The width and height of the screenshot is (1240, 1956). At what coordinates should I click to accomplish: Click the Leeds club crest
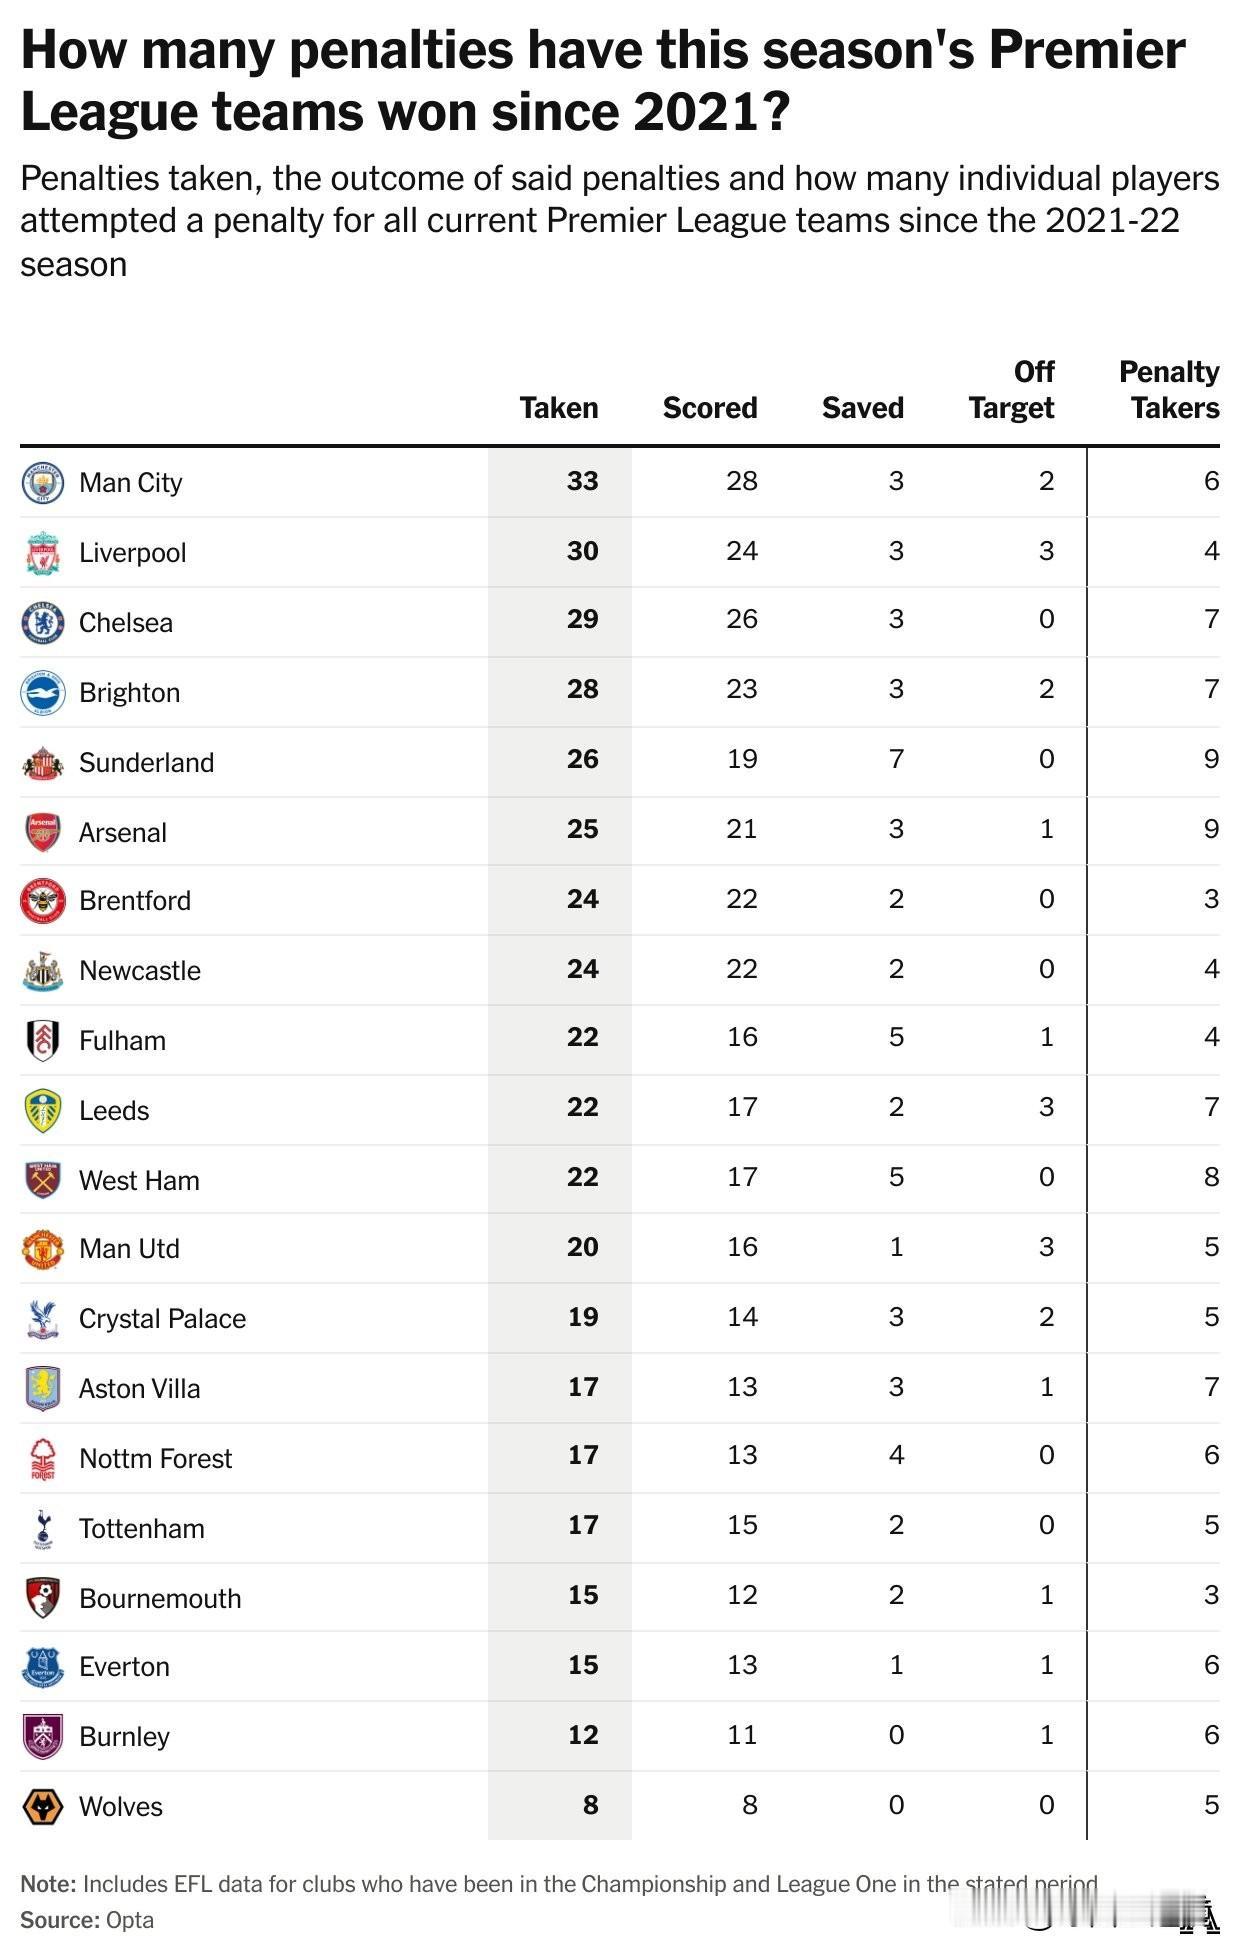tap(43, 1110)
